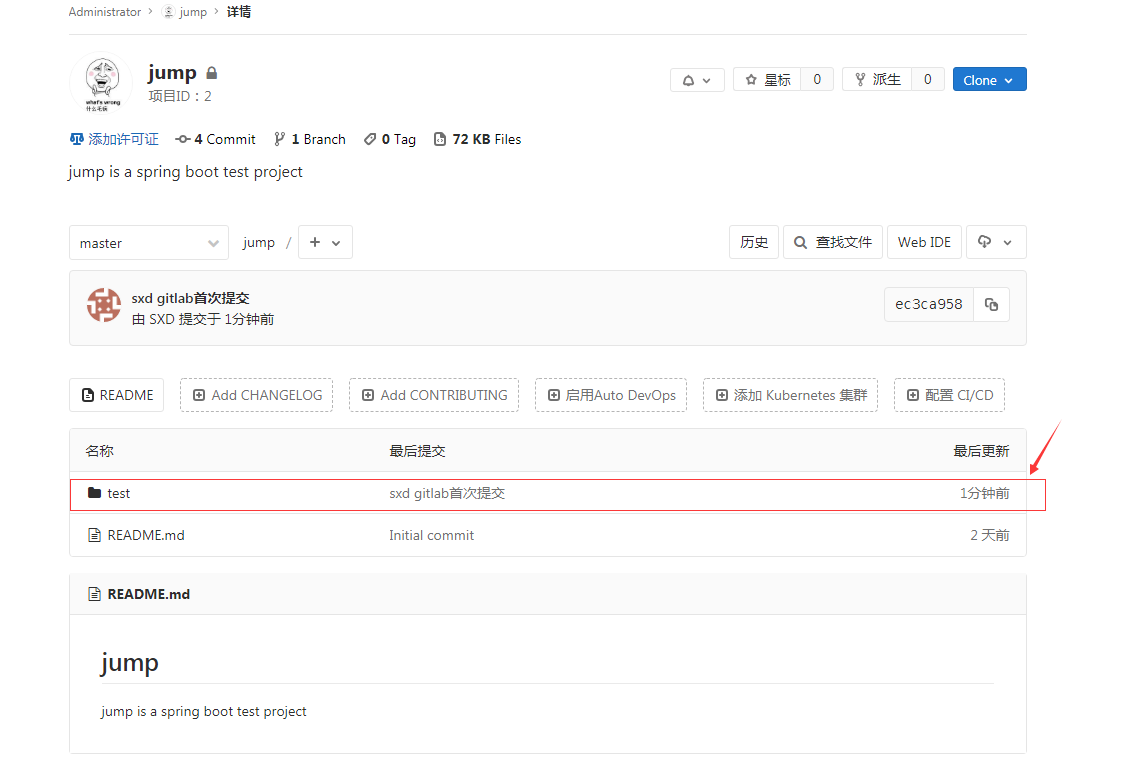
Task: Open the master branch selector
Action: [x=149, y=243]
